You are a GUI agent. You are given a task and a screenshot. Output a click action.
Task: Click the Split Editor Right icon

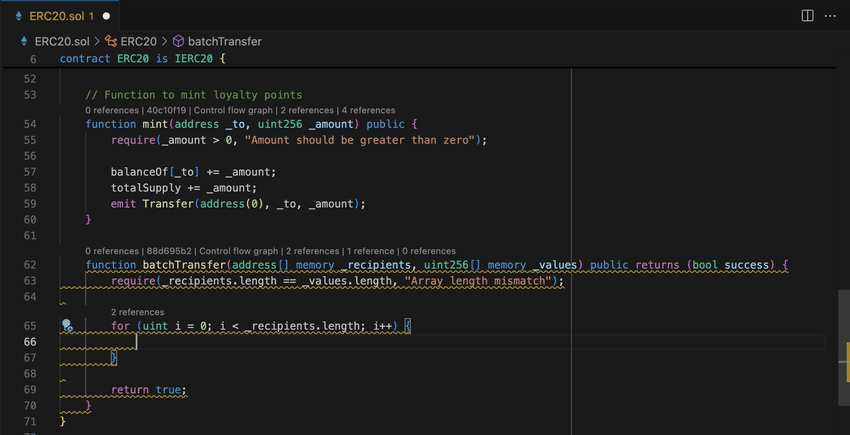807,16
